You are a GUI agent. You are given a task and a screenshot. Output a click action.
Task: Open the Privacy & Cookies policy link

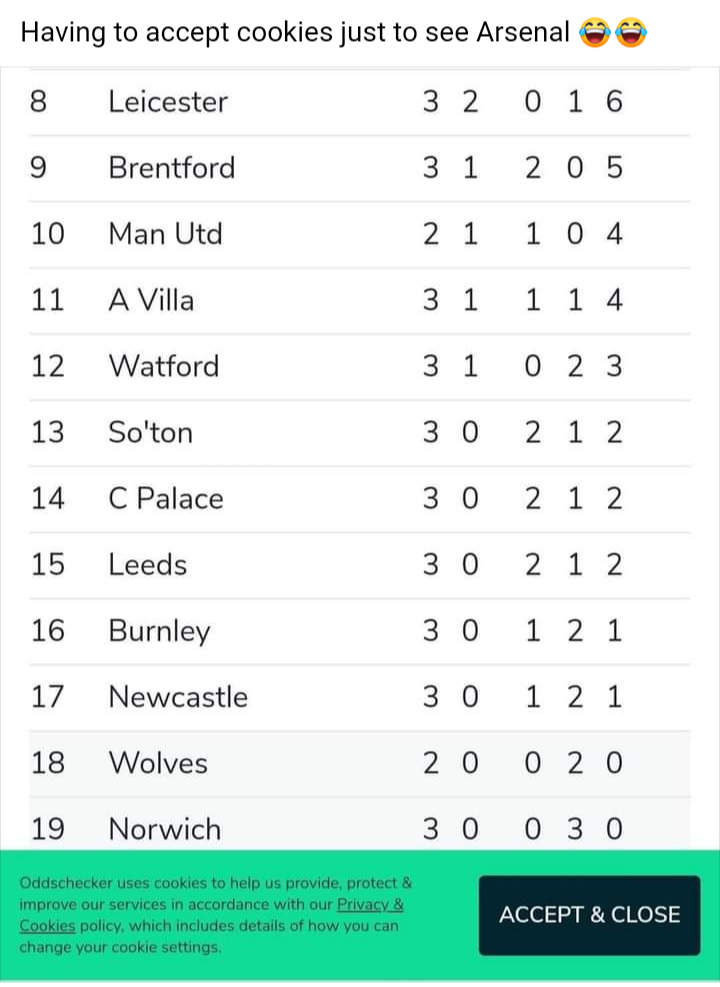[x=211, y=915]
